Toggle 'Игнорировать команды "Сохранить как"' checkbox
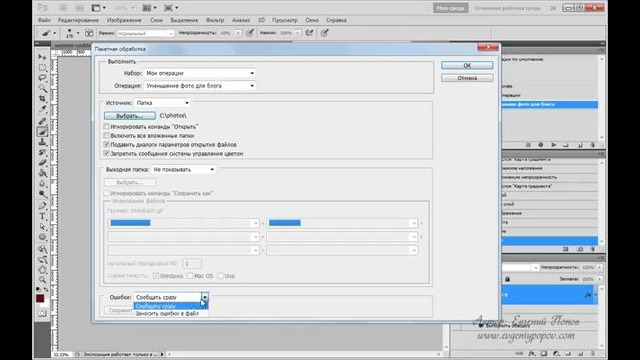640x360 pixels. (x=107, y=193)
